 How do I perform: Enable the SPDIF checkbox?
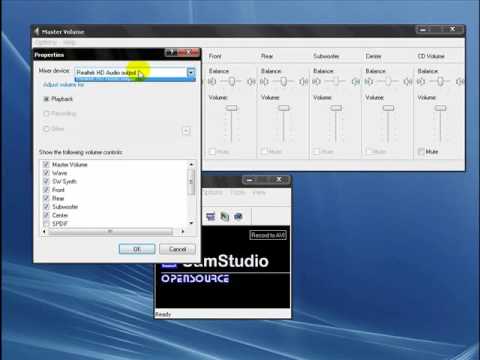pyautogui.click(x=46, y=224)
